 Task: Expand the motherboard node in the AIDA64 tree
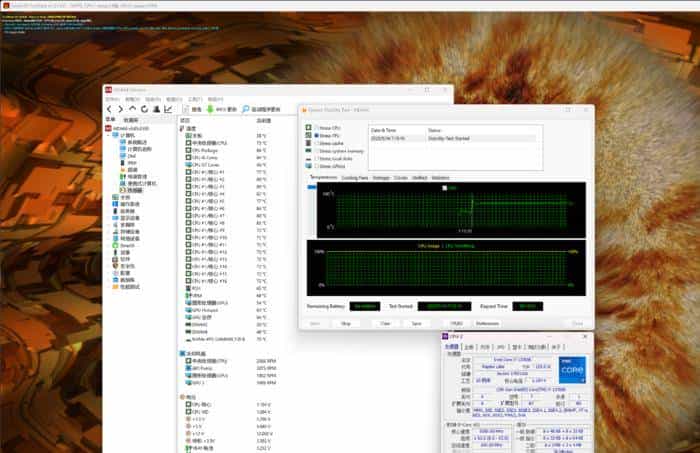point(110,198)
